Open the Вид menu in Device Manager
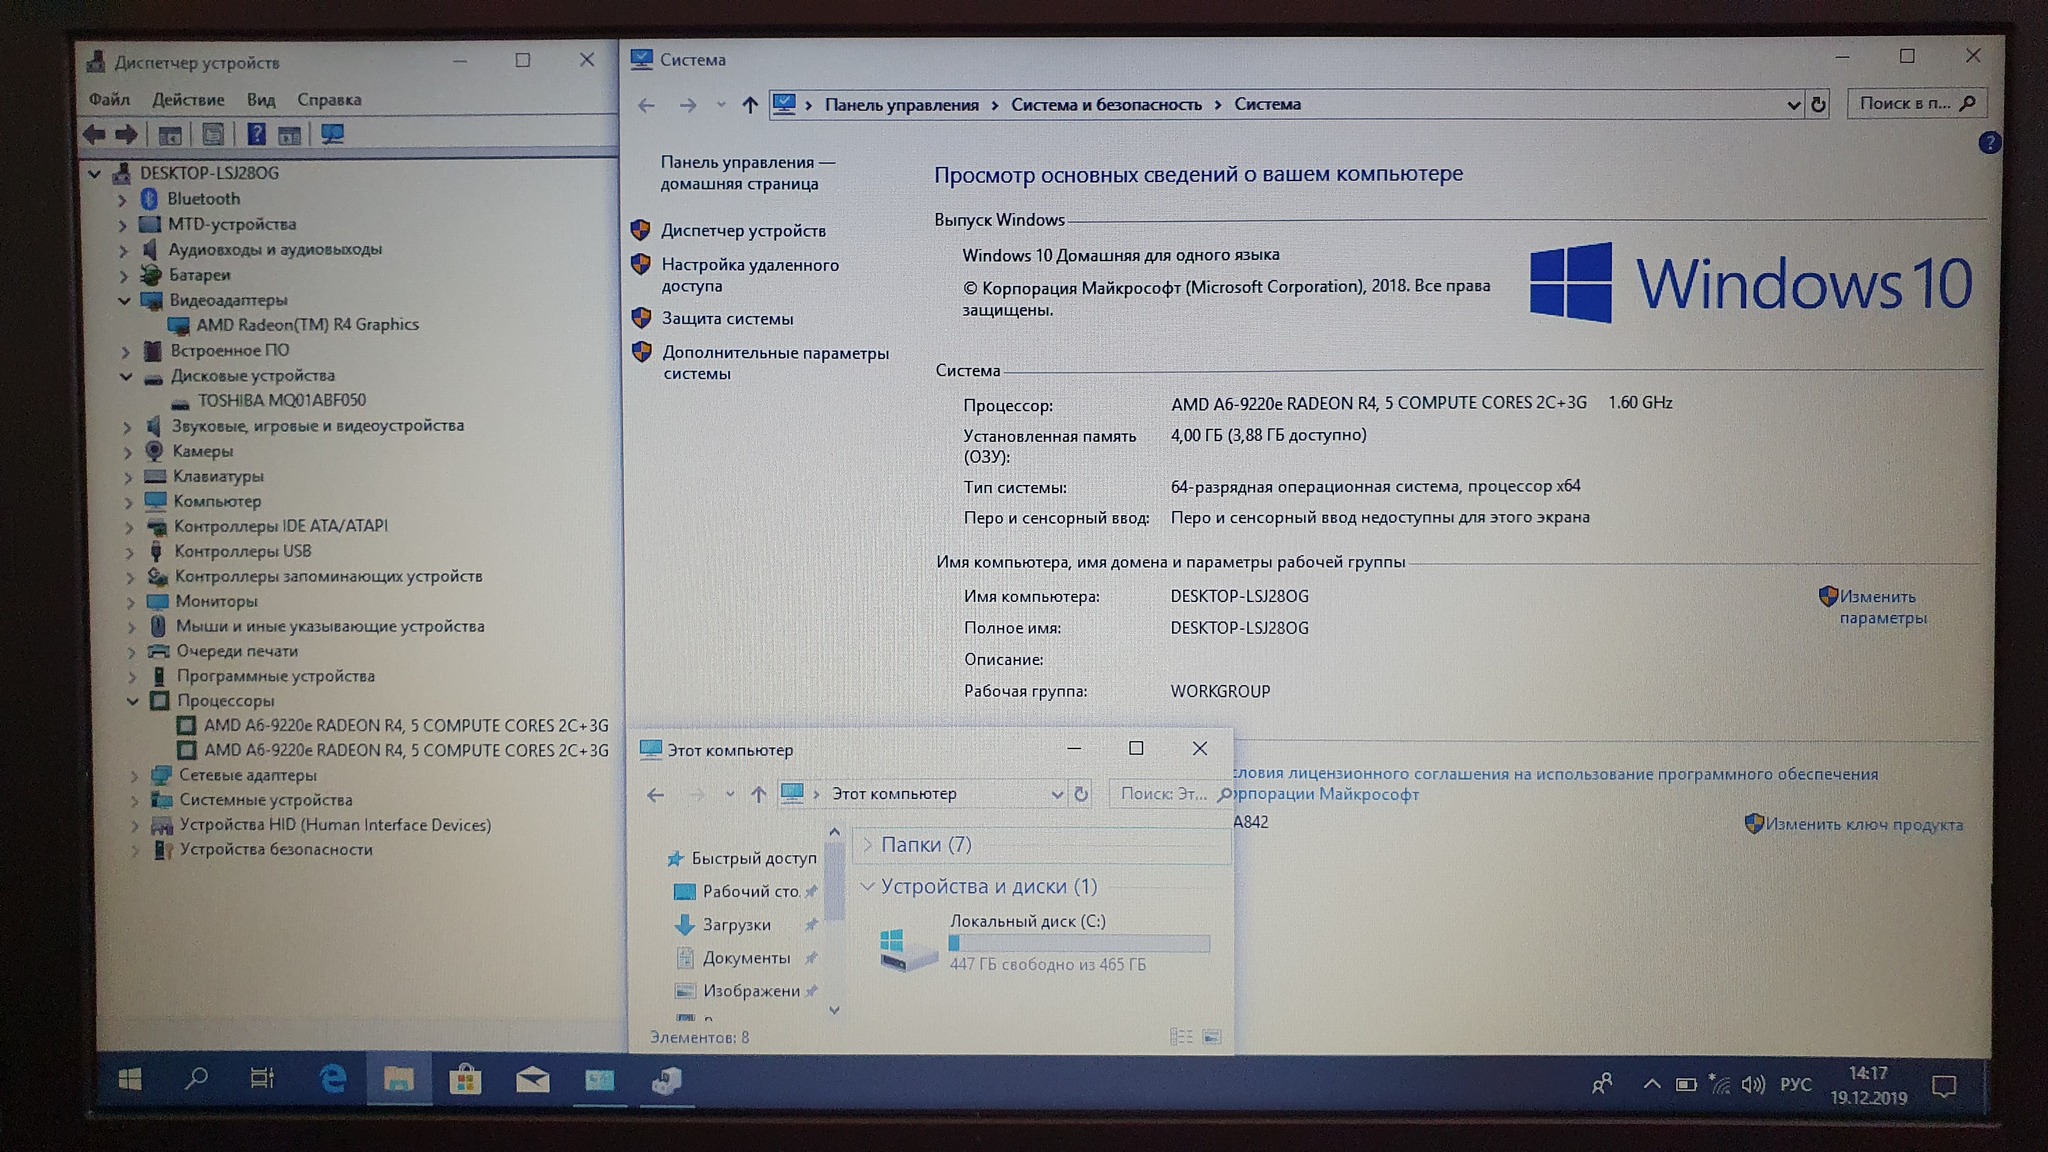Image resolution: width=2048 pixels, height=1152 pixels. tap(260, 99)
